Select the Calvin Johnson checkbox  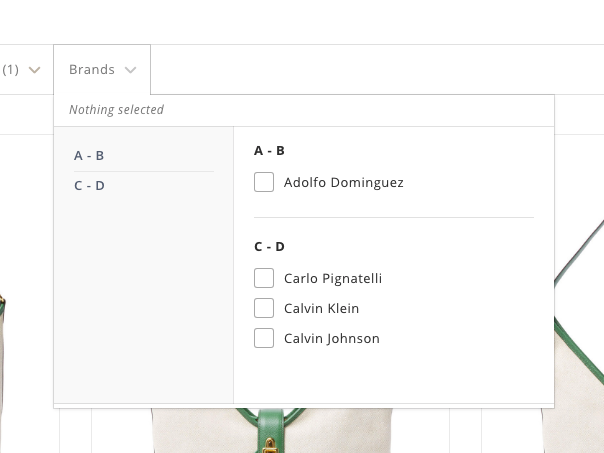tap(264, 339)
